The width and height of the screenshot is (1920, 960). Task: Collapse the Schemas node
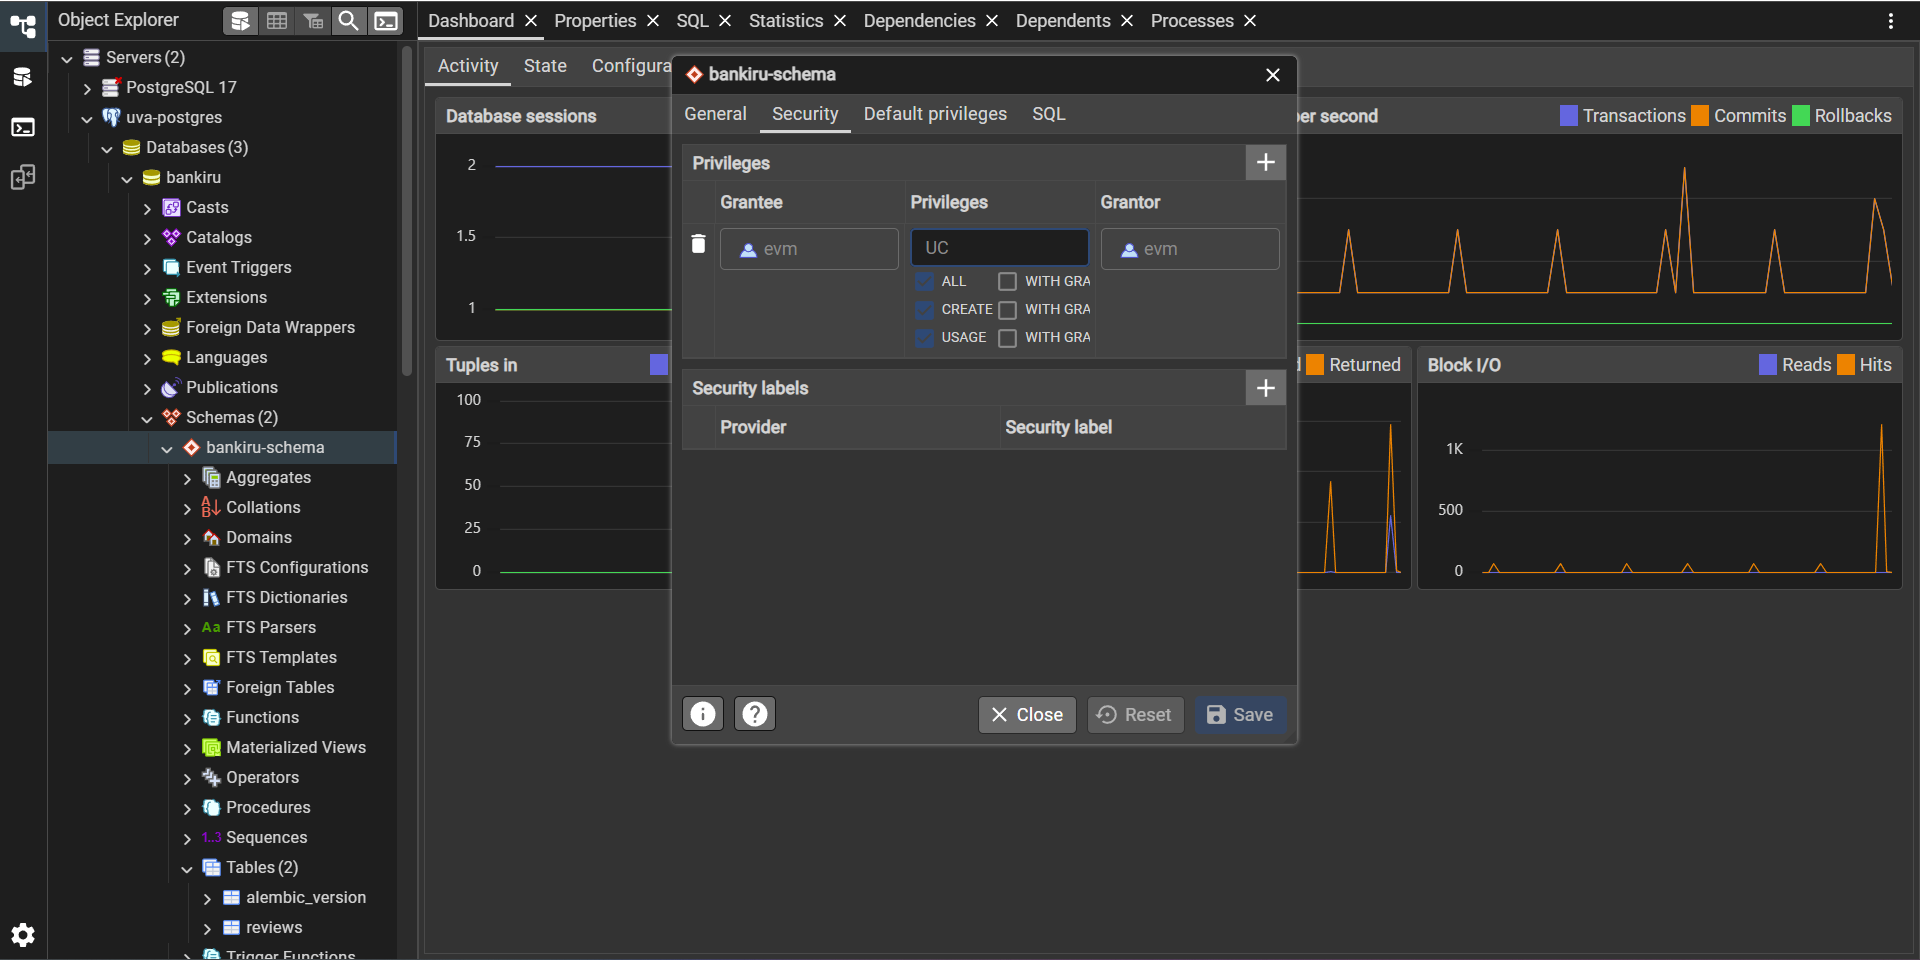(147, 418)
